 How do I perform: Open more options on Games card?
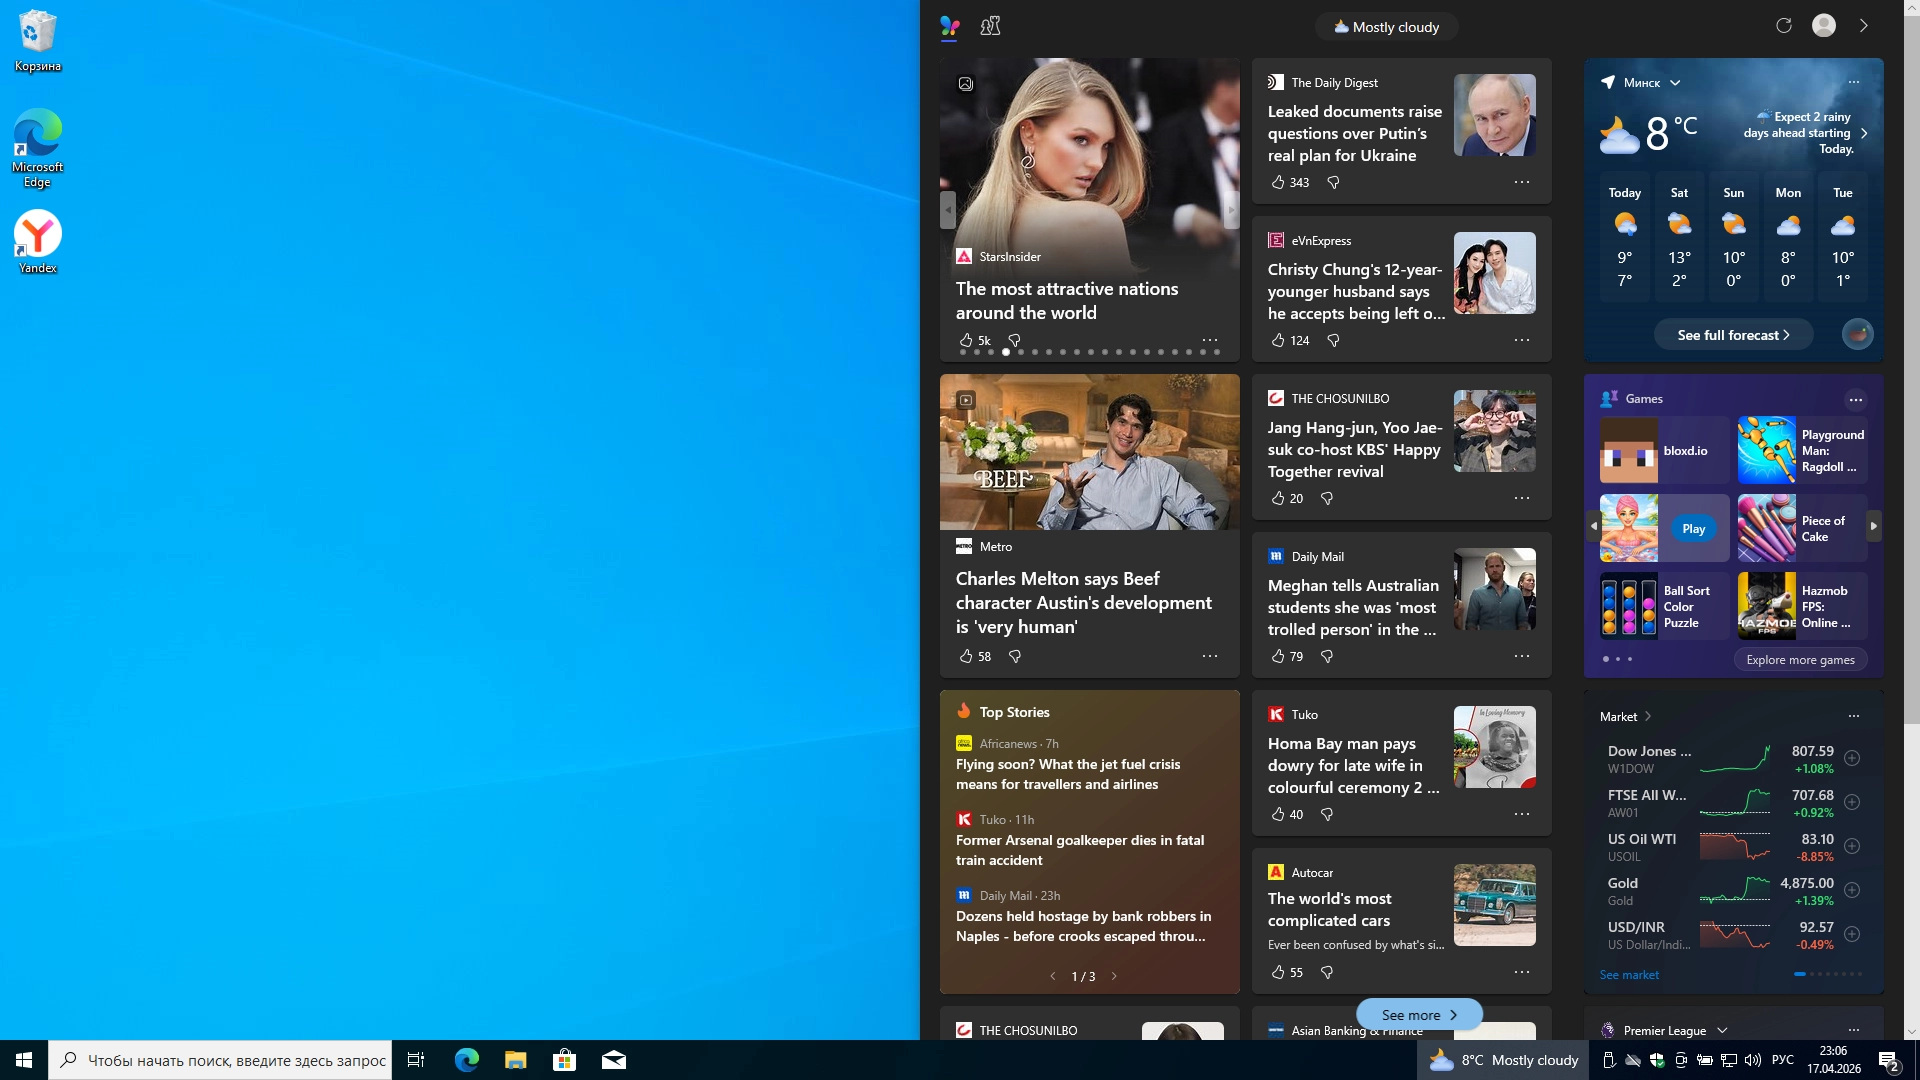click(x=1855, y=400)
